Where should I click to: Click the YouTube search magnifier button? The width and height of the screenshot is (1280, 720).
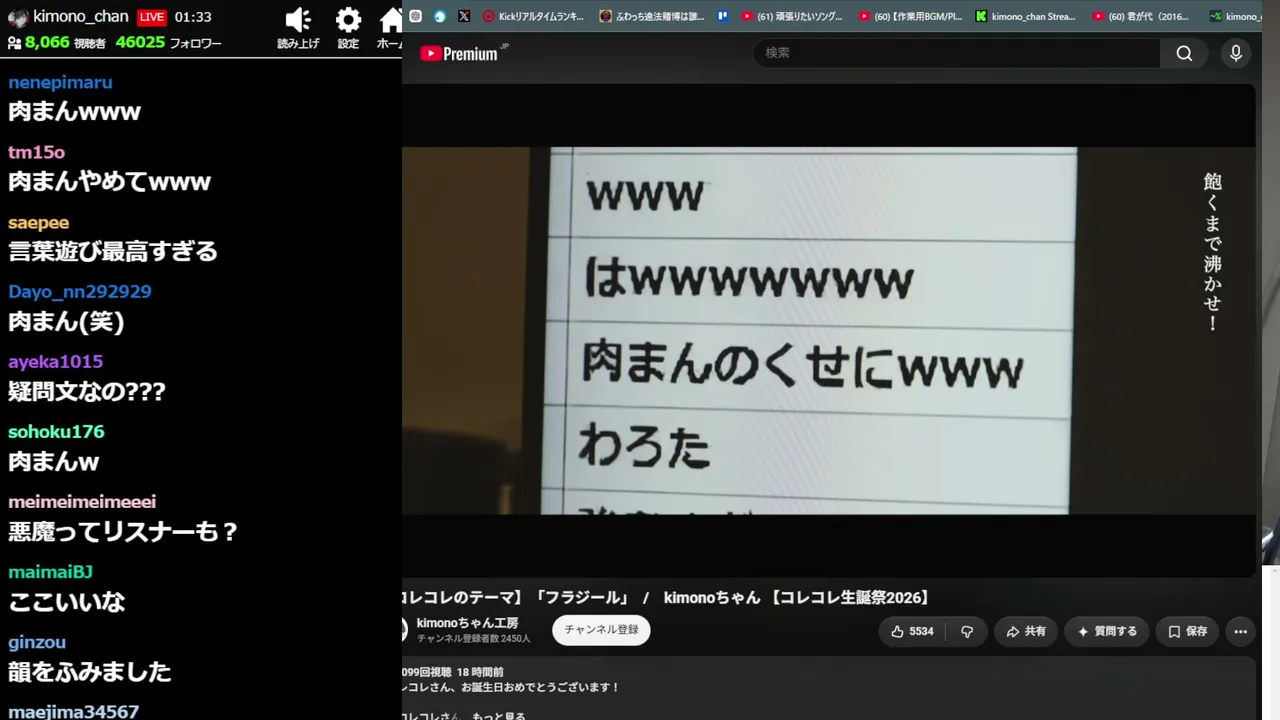pyautogui.click(x=1184, y=53)
